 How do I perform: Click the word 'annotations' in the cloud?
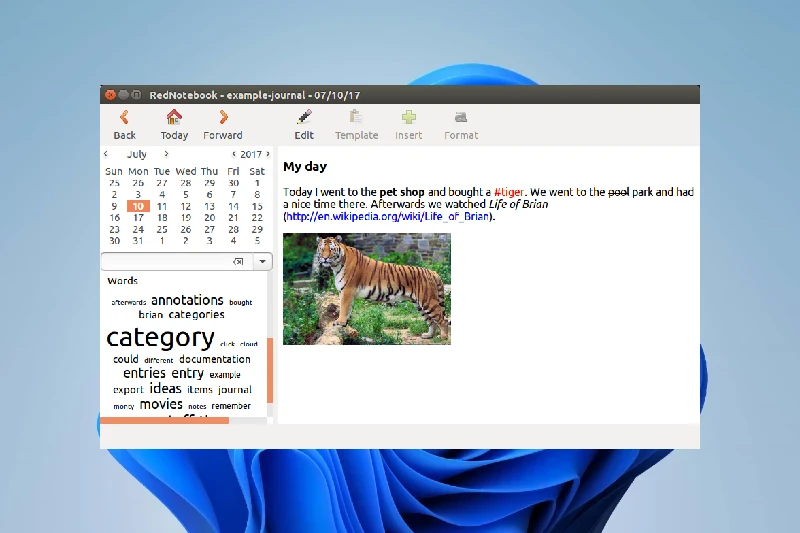(187, 300)
